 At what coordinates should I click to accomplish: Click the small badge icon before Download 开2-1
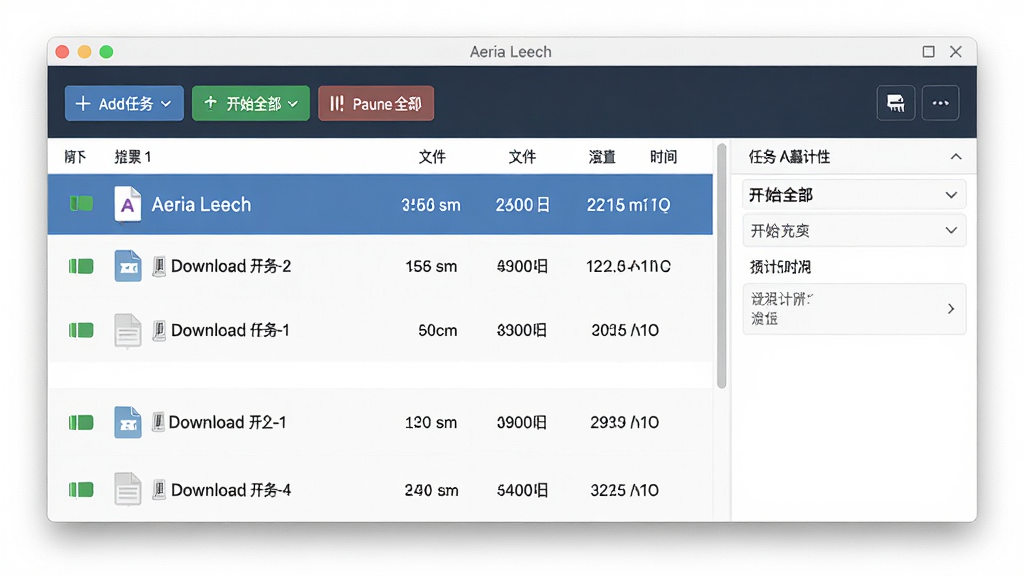[x=158, y=422]
